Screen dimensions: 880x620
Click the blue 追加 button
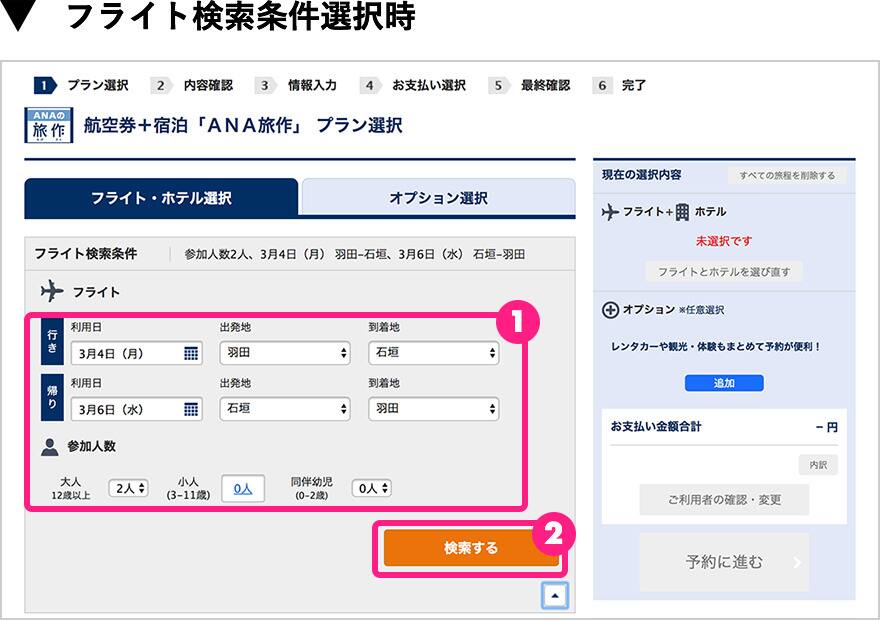(724, 383)
